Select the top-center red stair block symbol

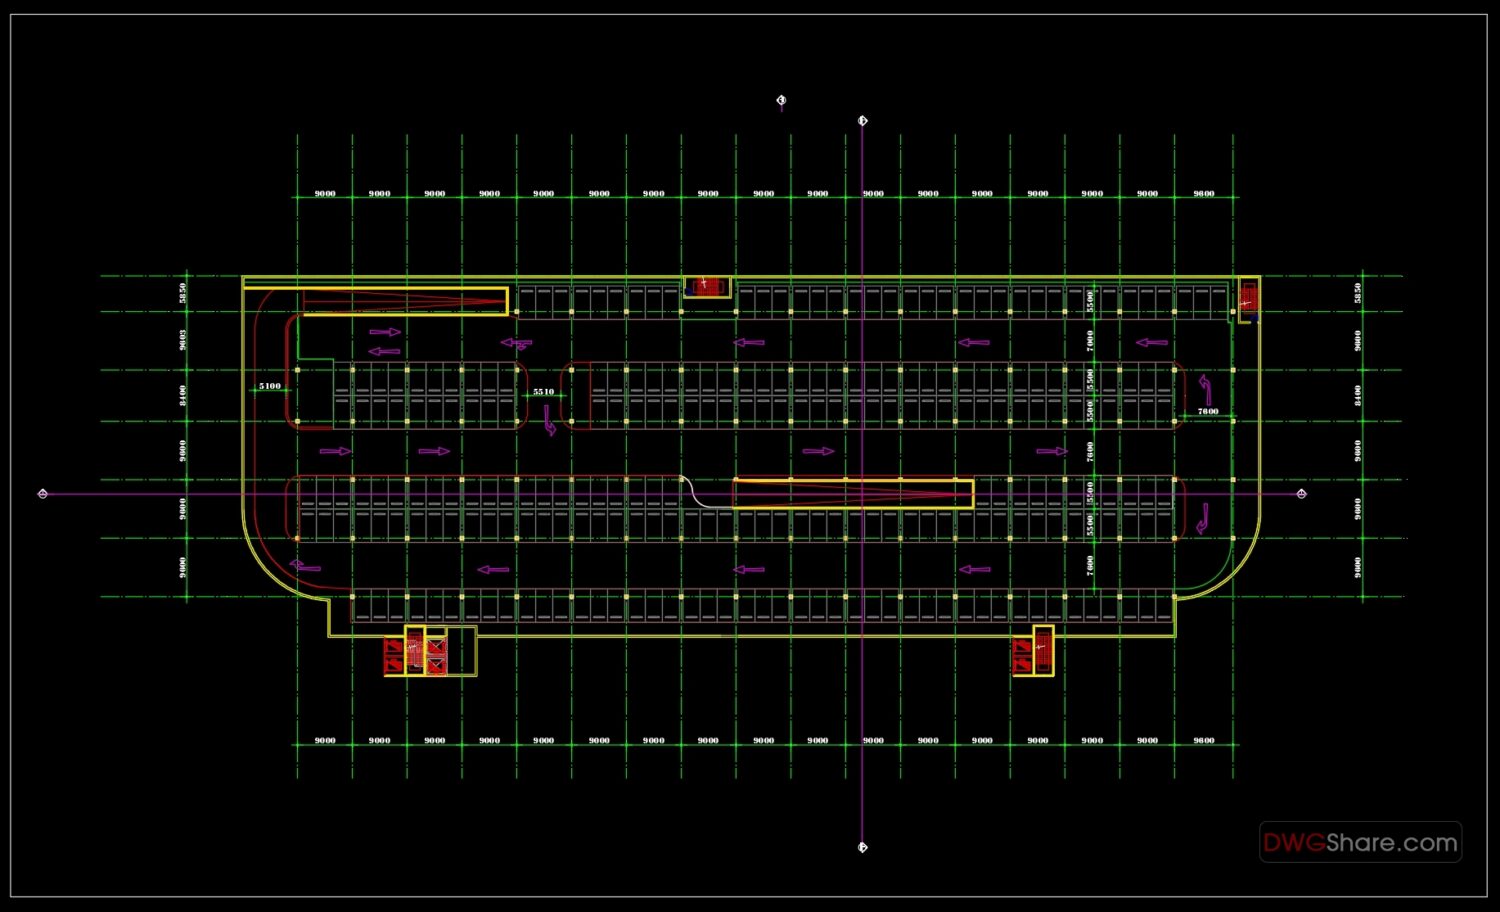click(x=706, y=287)
